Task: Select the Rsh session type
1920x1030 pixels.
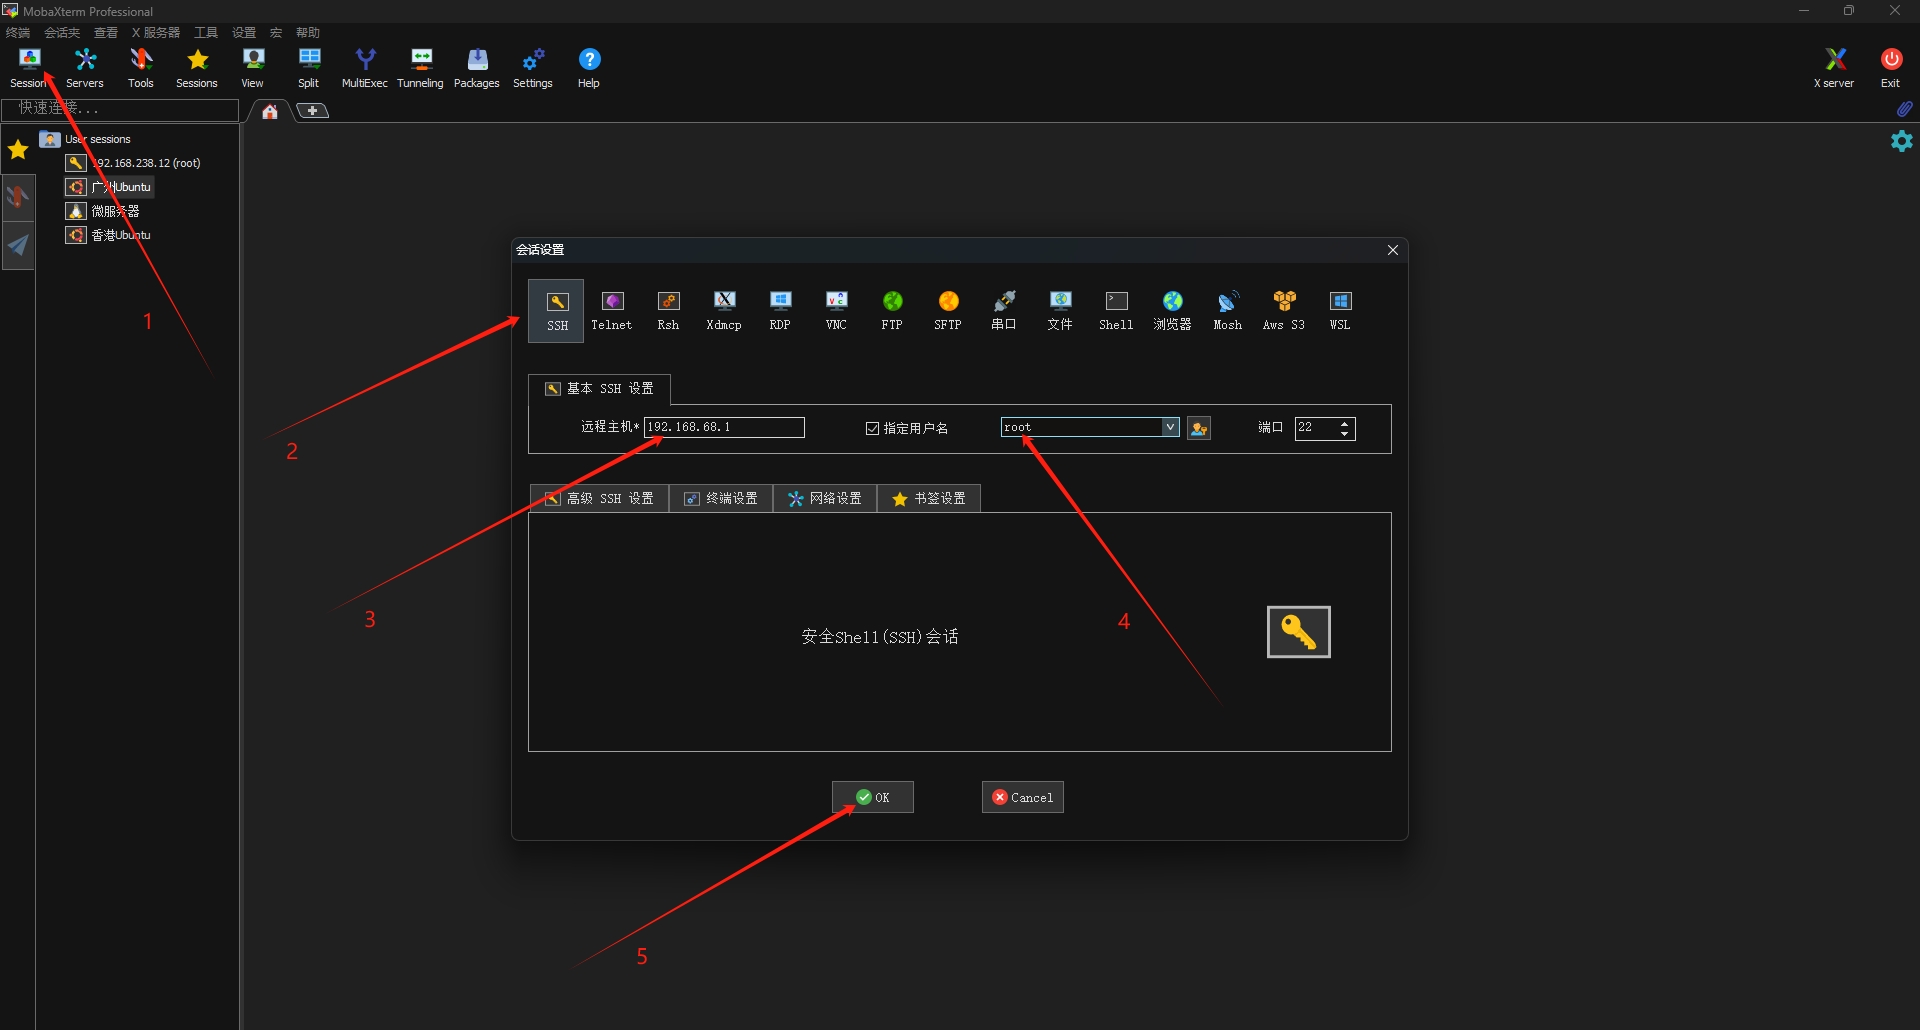Action: tap(668, 311)
